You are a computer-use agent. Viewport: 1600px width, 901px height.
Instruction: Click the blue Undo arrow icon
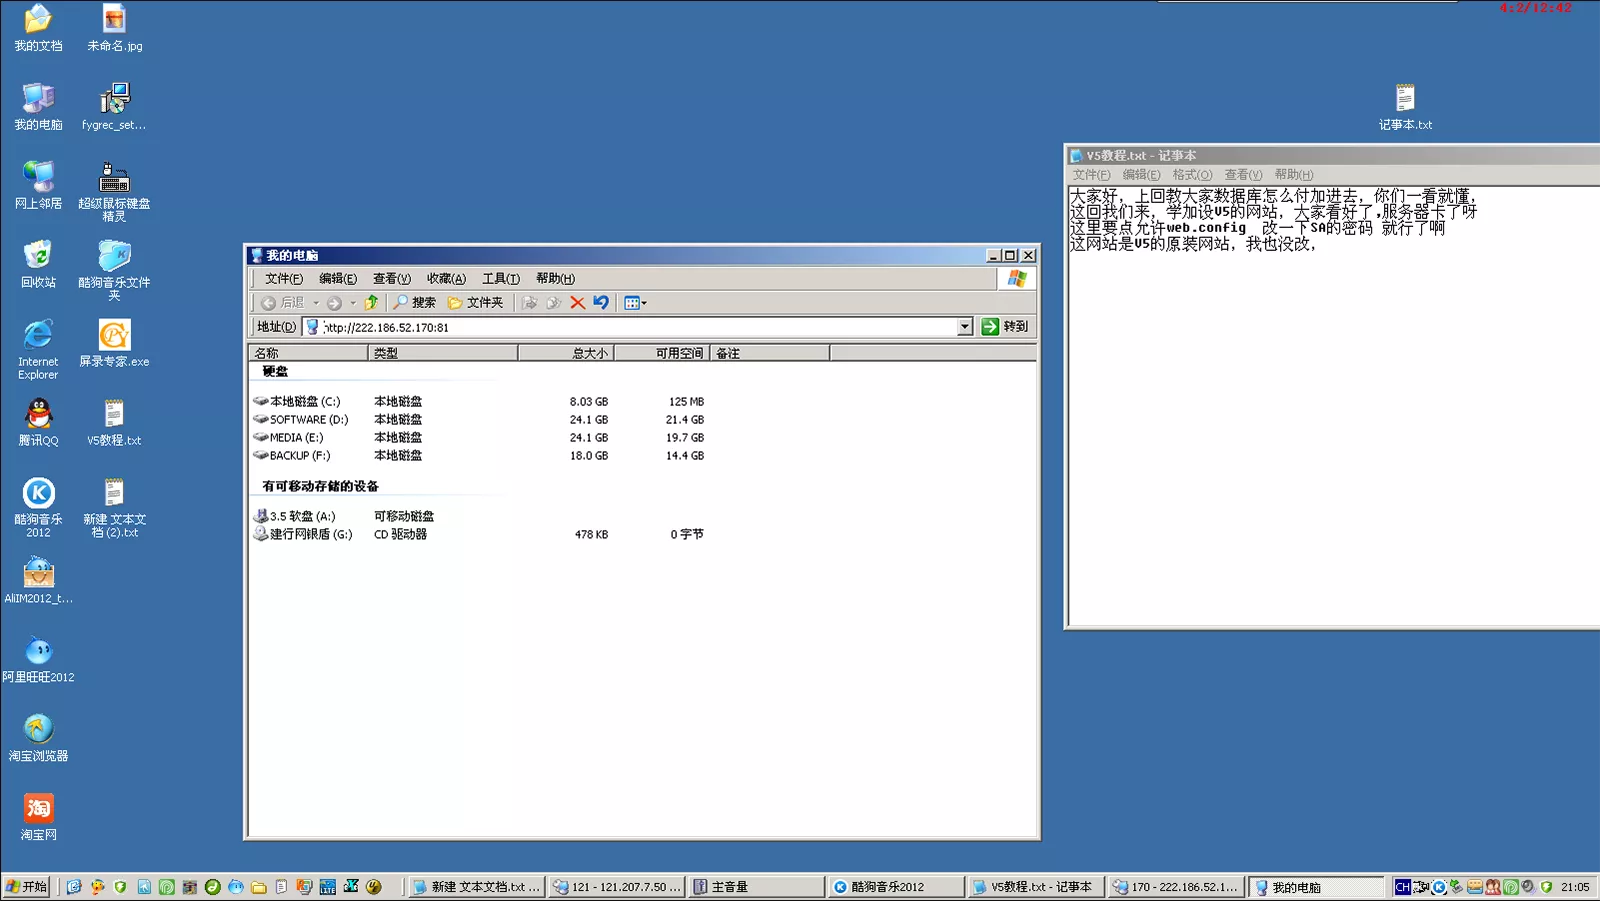[x=601, y=303]
